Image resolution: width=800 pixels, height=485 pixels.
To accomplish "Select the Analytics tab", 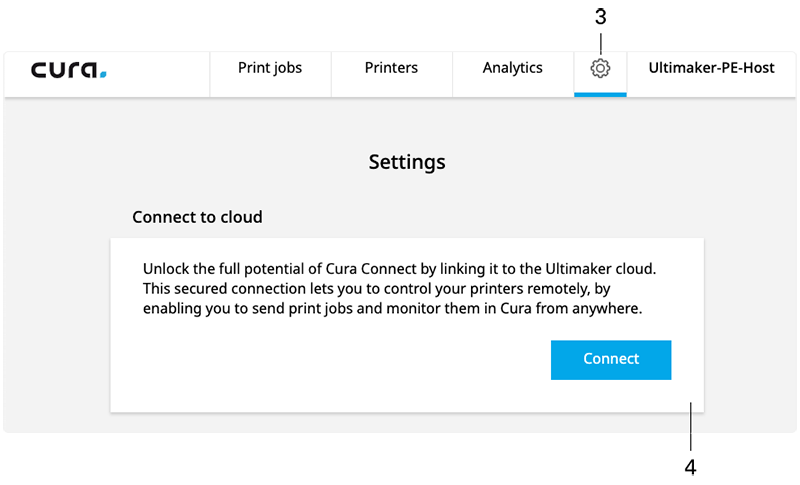I will pyautogui.click(x=512, y=69).
